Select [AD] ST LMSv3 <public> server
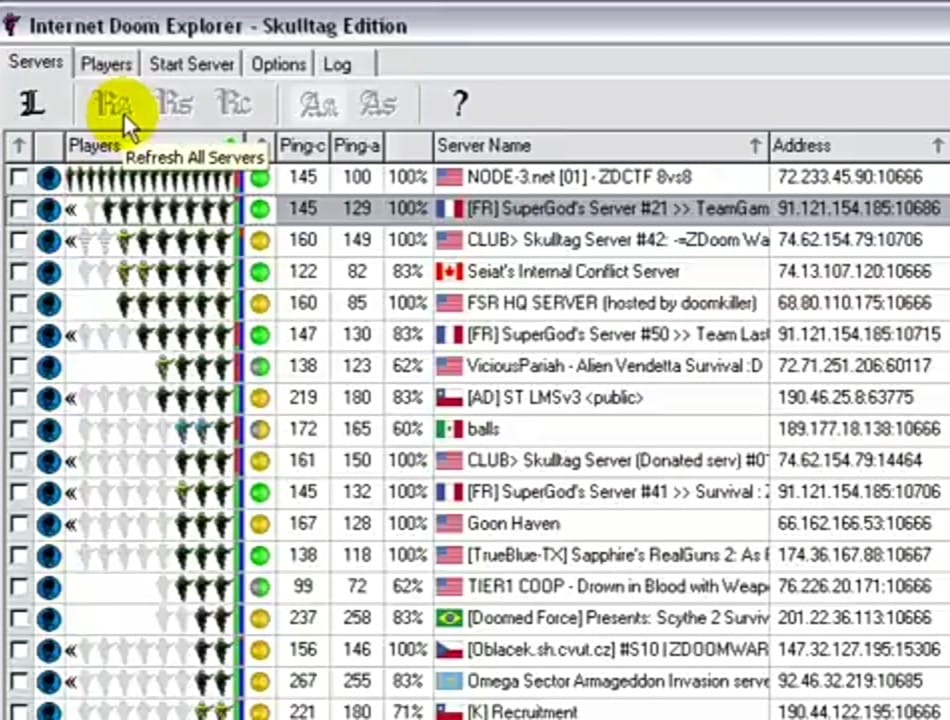 point(554,398)
